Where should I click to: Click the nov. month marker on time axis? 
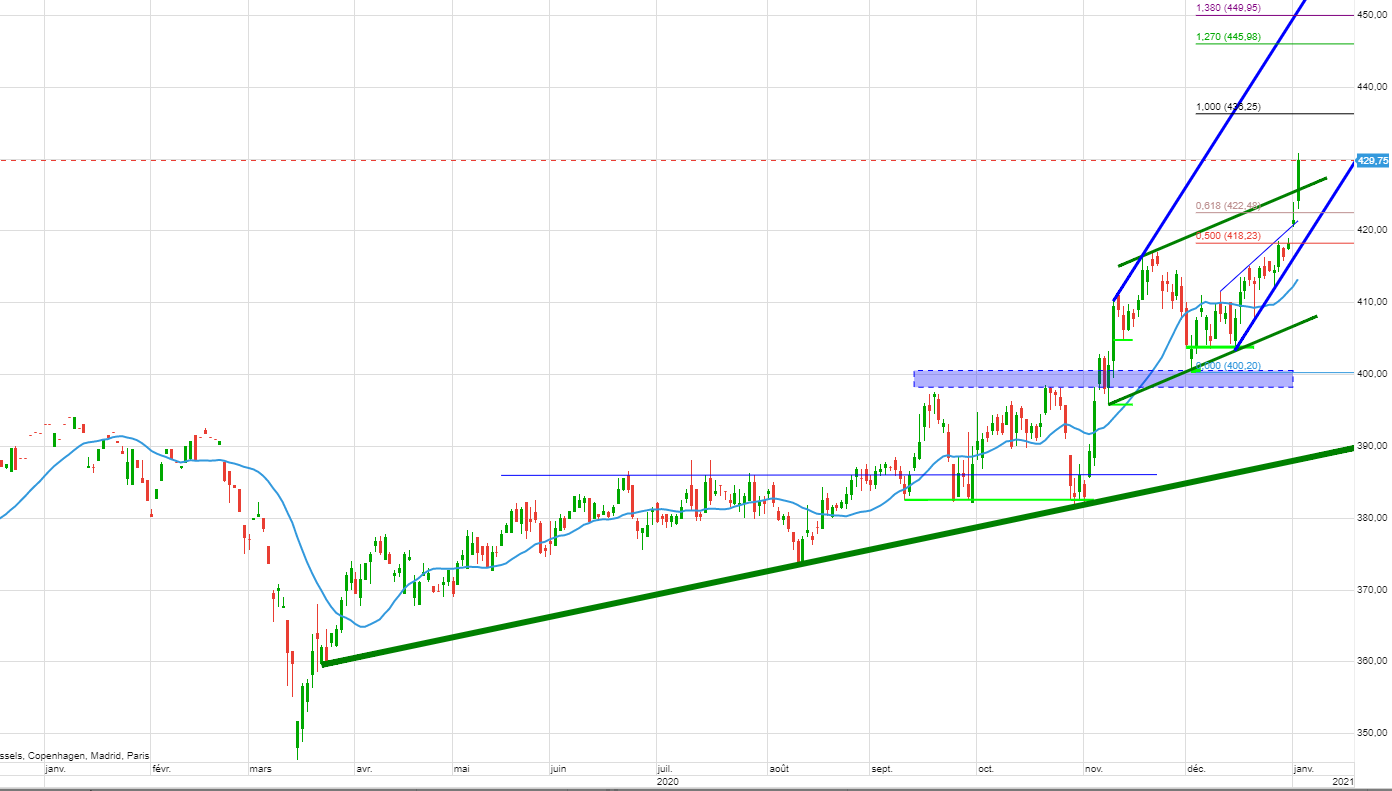tap(1092, 769)
